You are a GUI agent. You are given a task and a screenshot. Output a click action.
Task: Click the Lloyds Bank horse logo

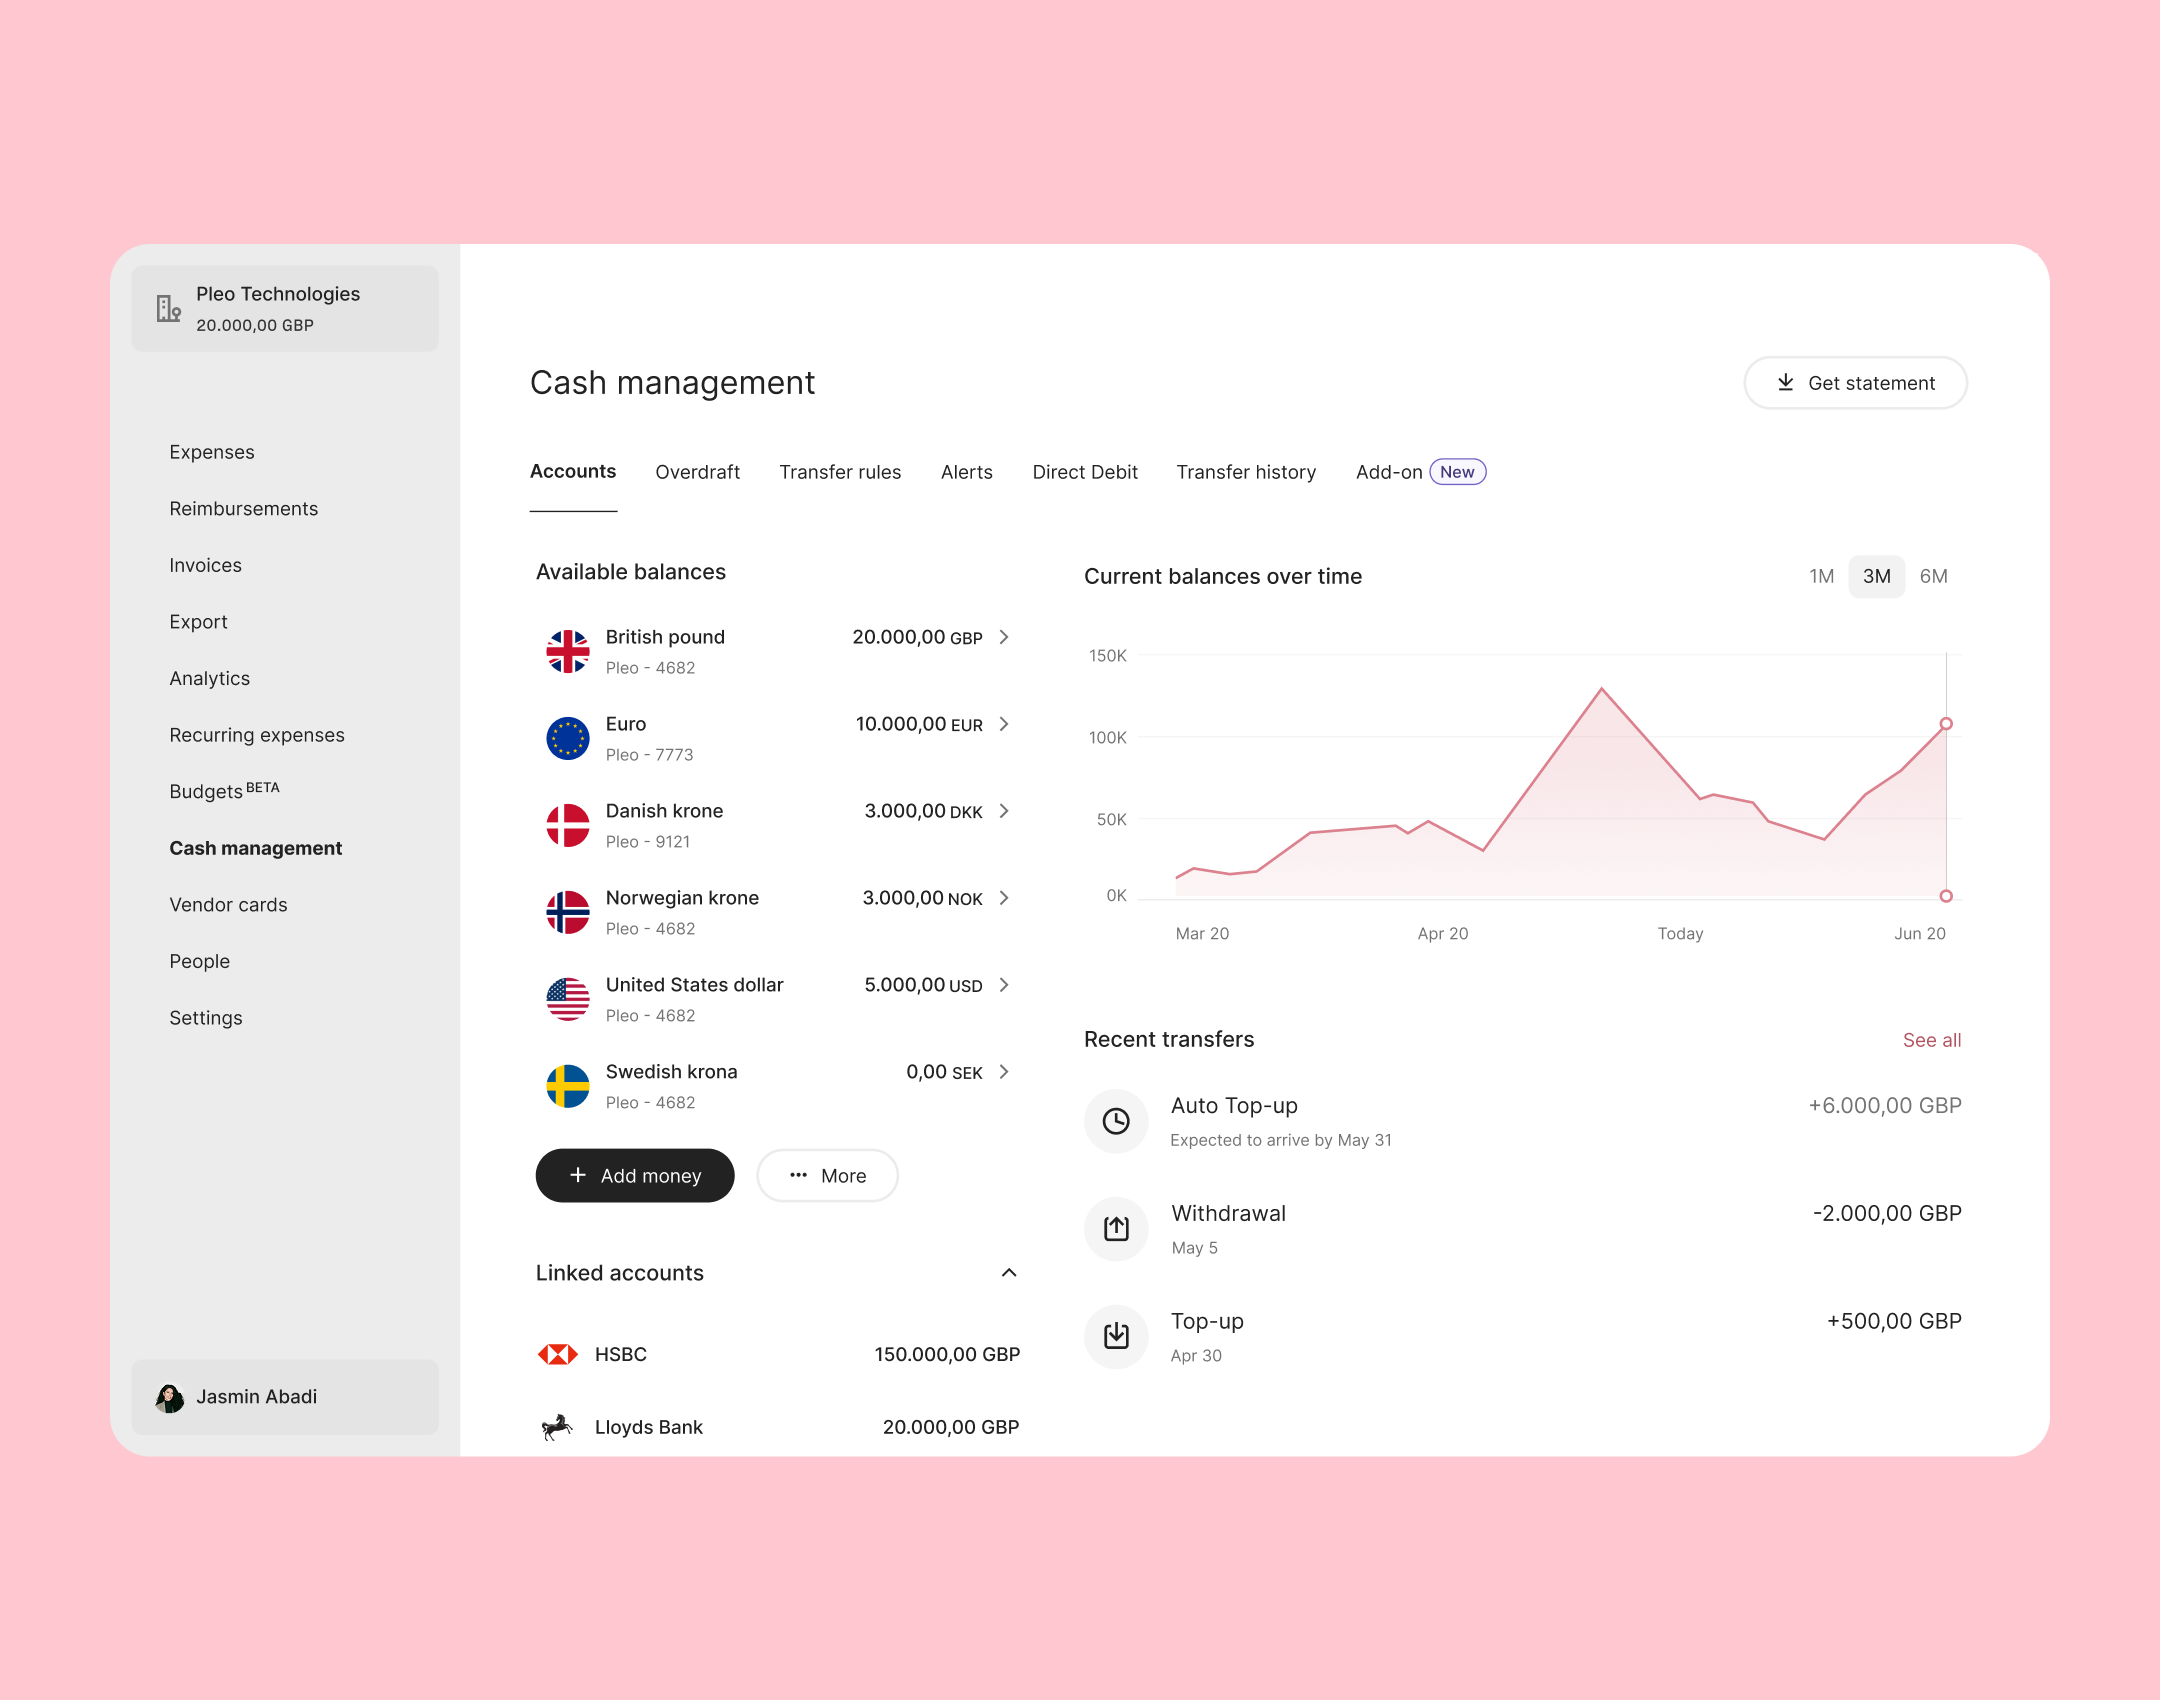click(x=557, y=1427)
